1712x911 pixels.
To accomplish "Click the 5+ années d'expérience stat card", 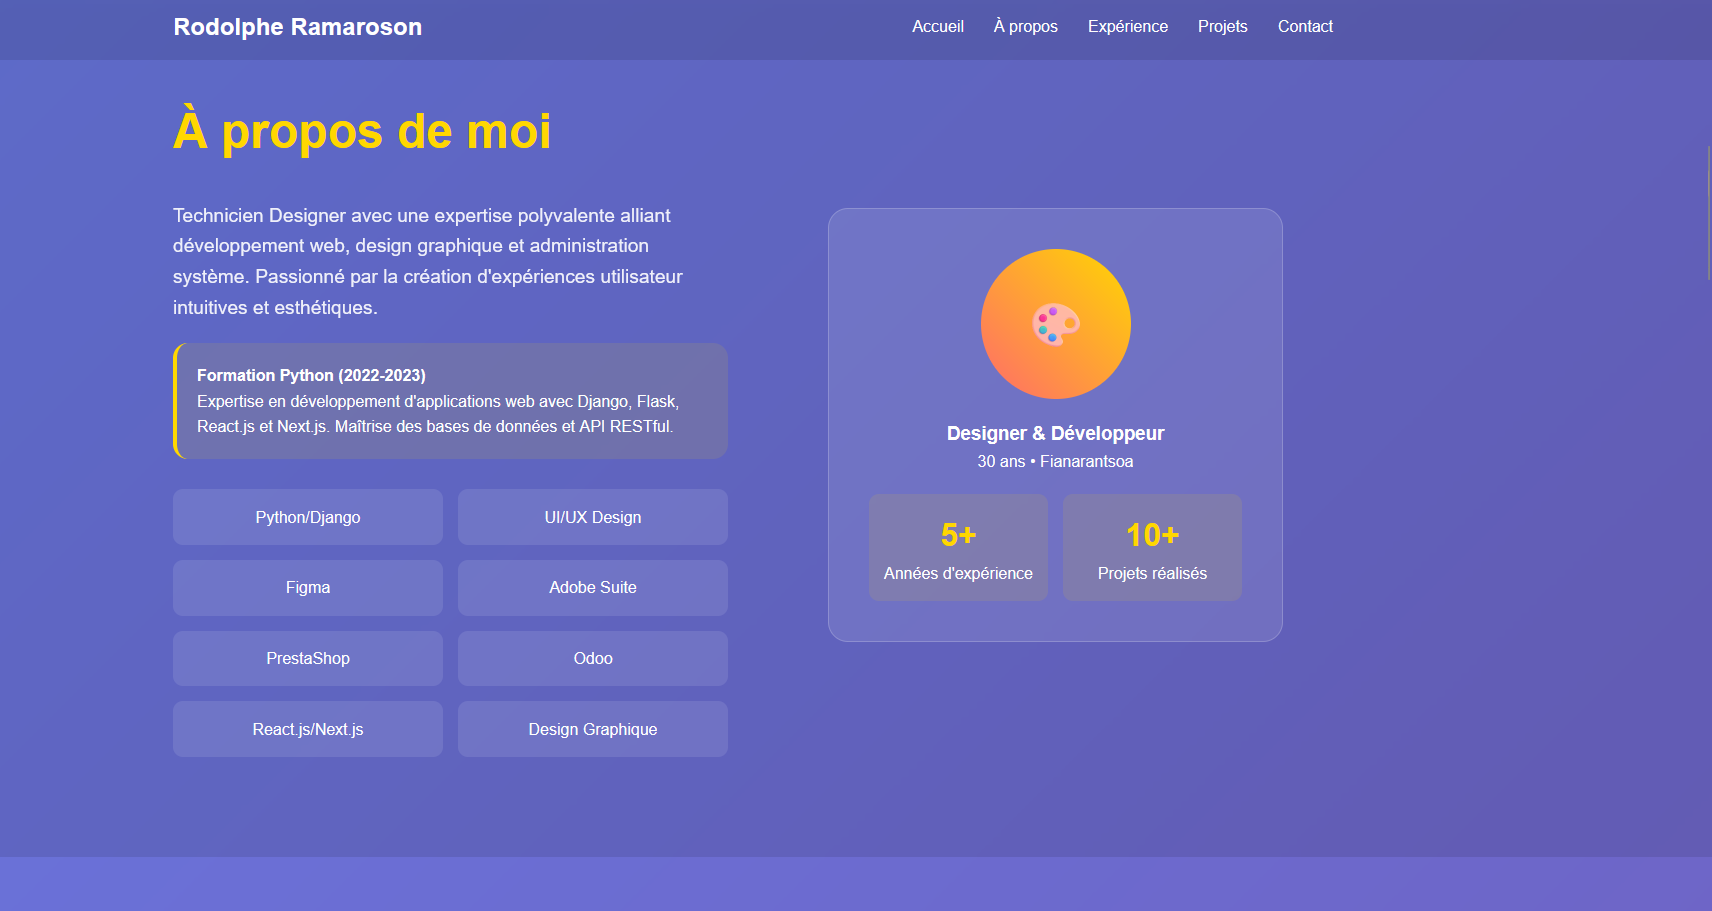I will [957, 547].
